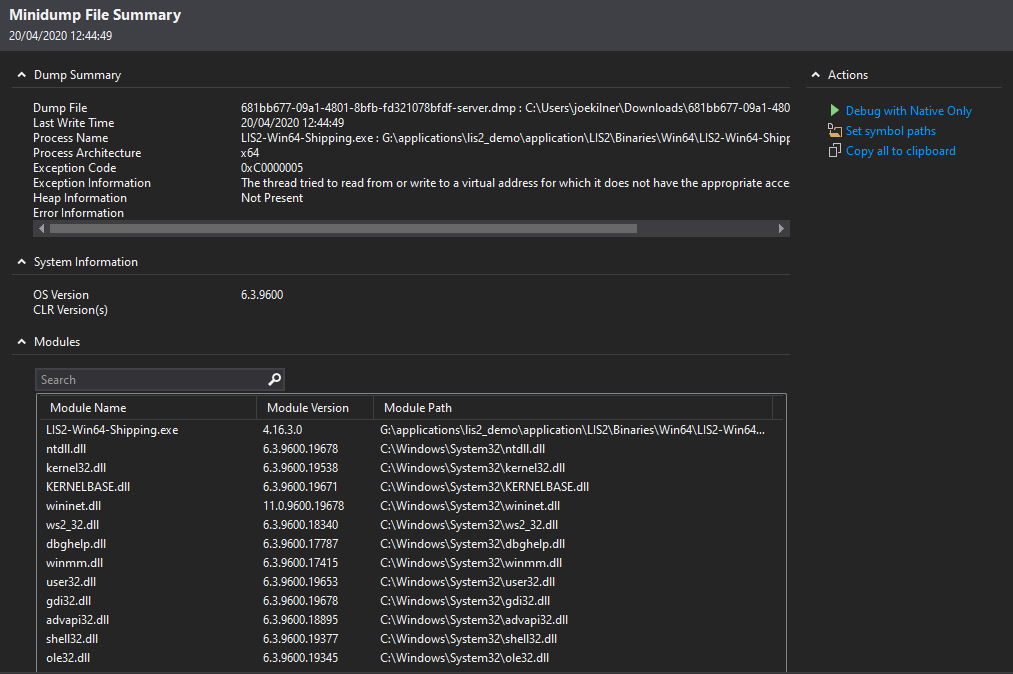
Task: Sort by Module Version column header
Action: click(x=315, y=408)
